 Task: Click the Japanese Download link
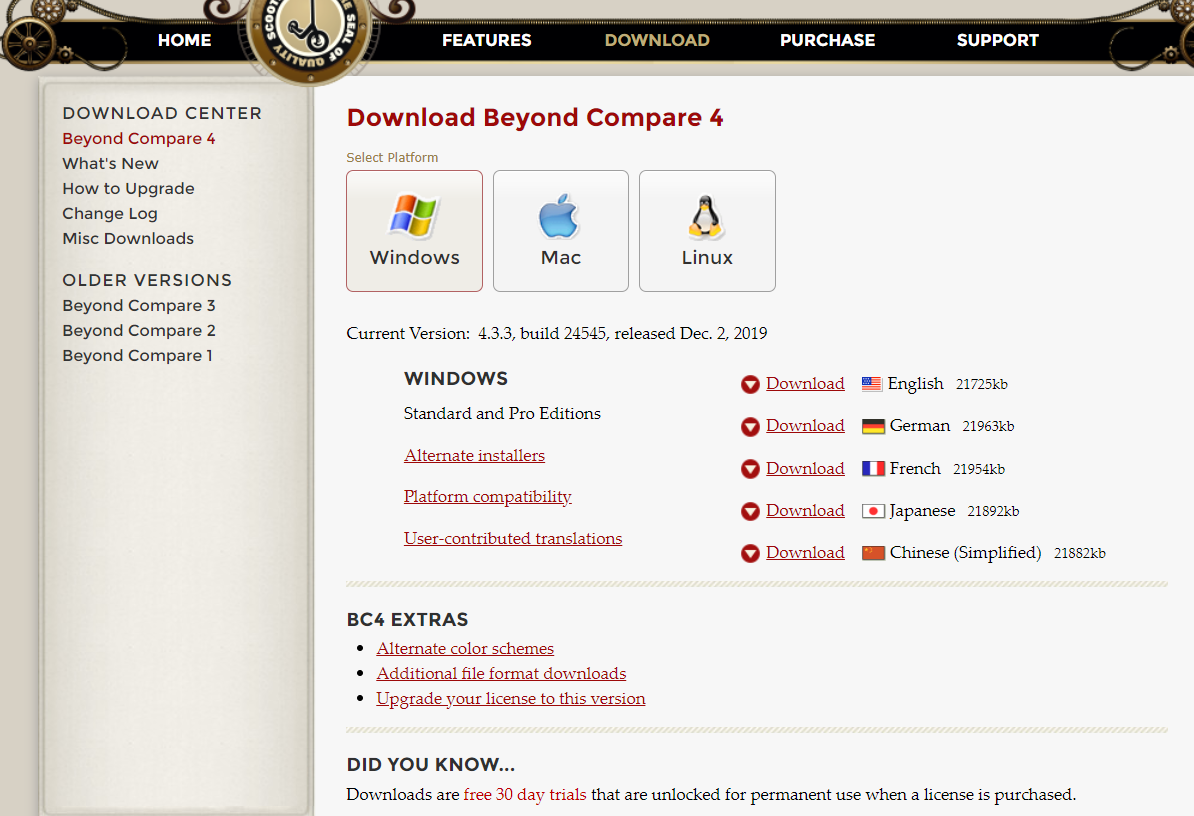coord(805,510)
